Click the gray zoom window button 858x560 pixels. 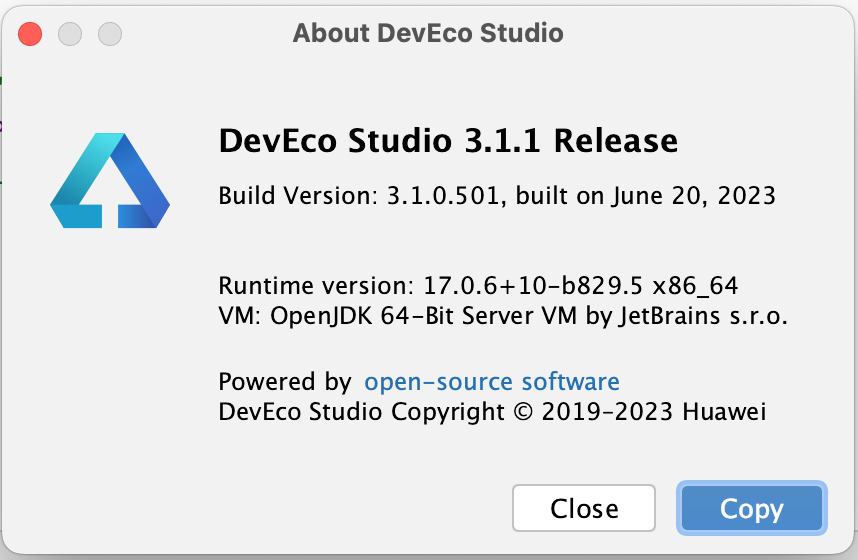[109, 34]
